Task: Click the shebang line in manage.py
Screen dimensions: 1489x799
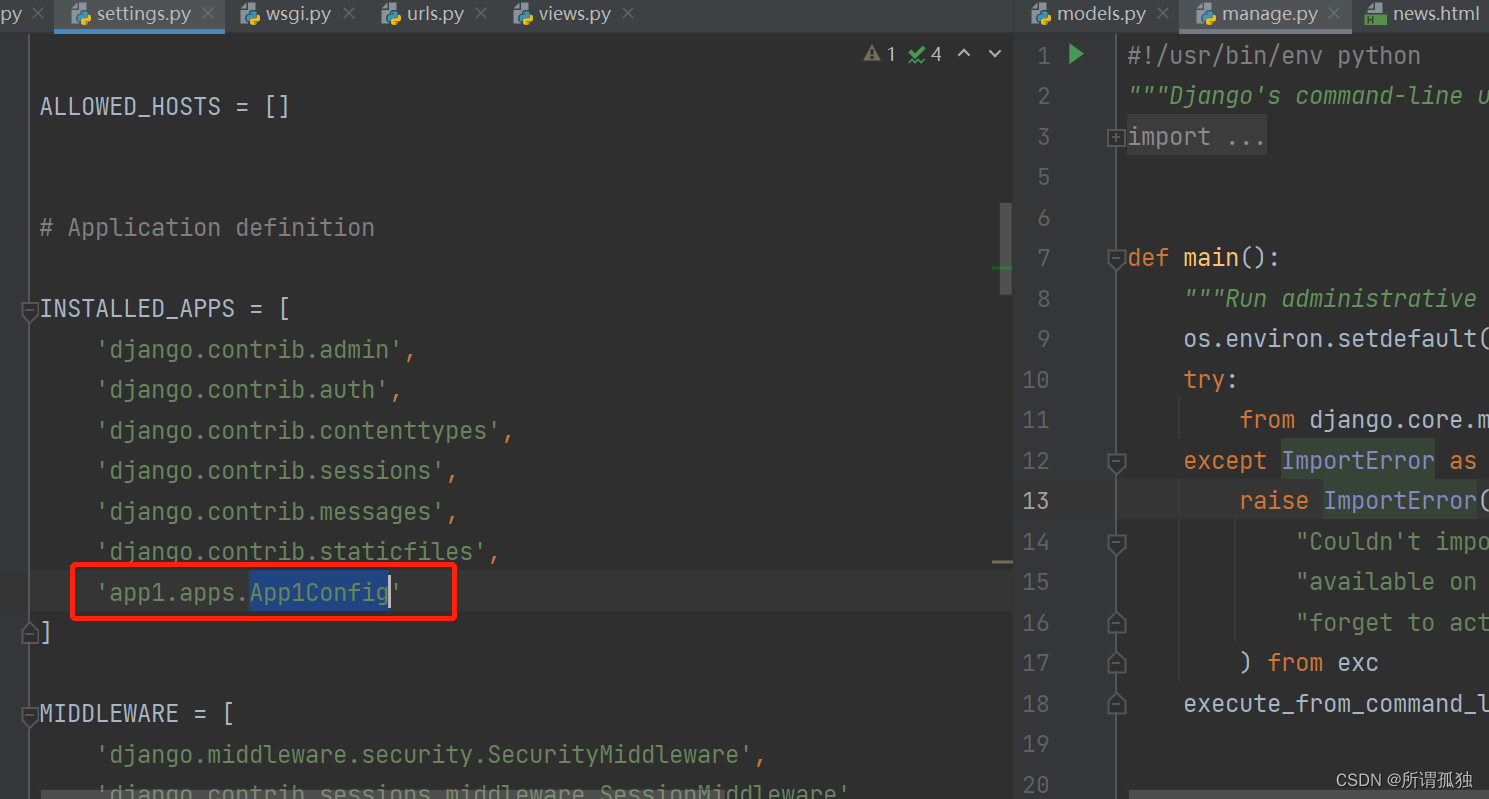Action: (1274, 56)
